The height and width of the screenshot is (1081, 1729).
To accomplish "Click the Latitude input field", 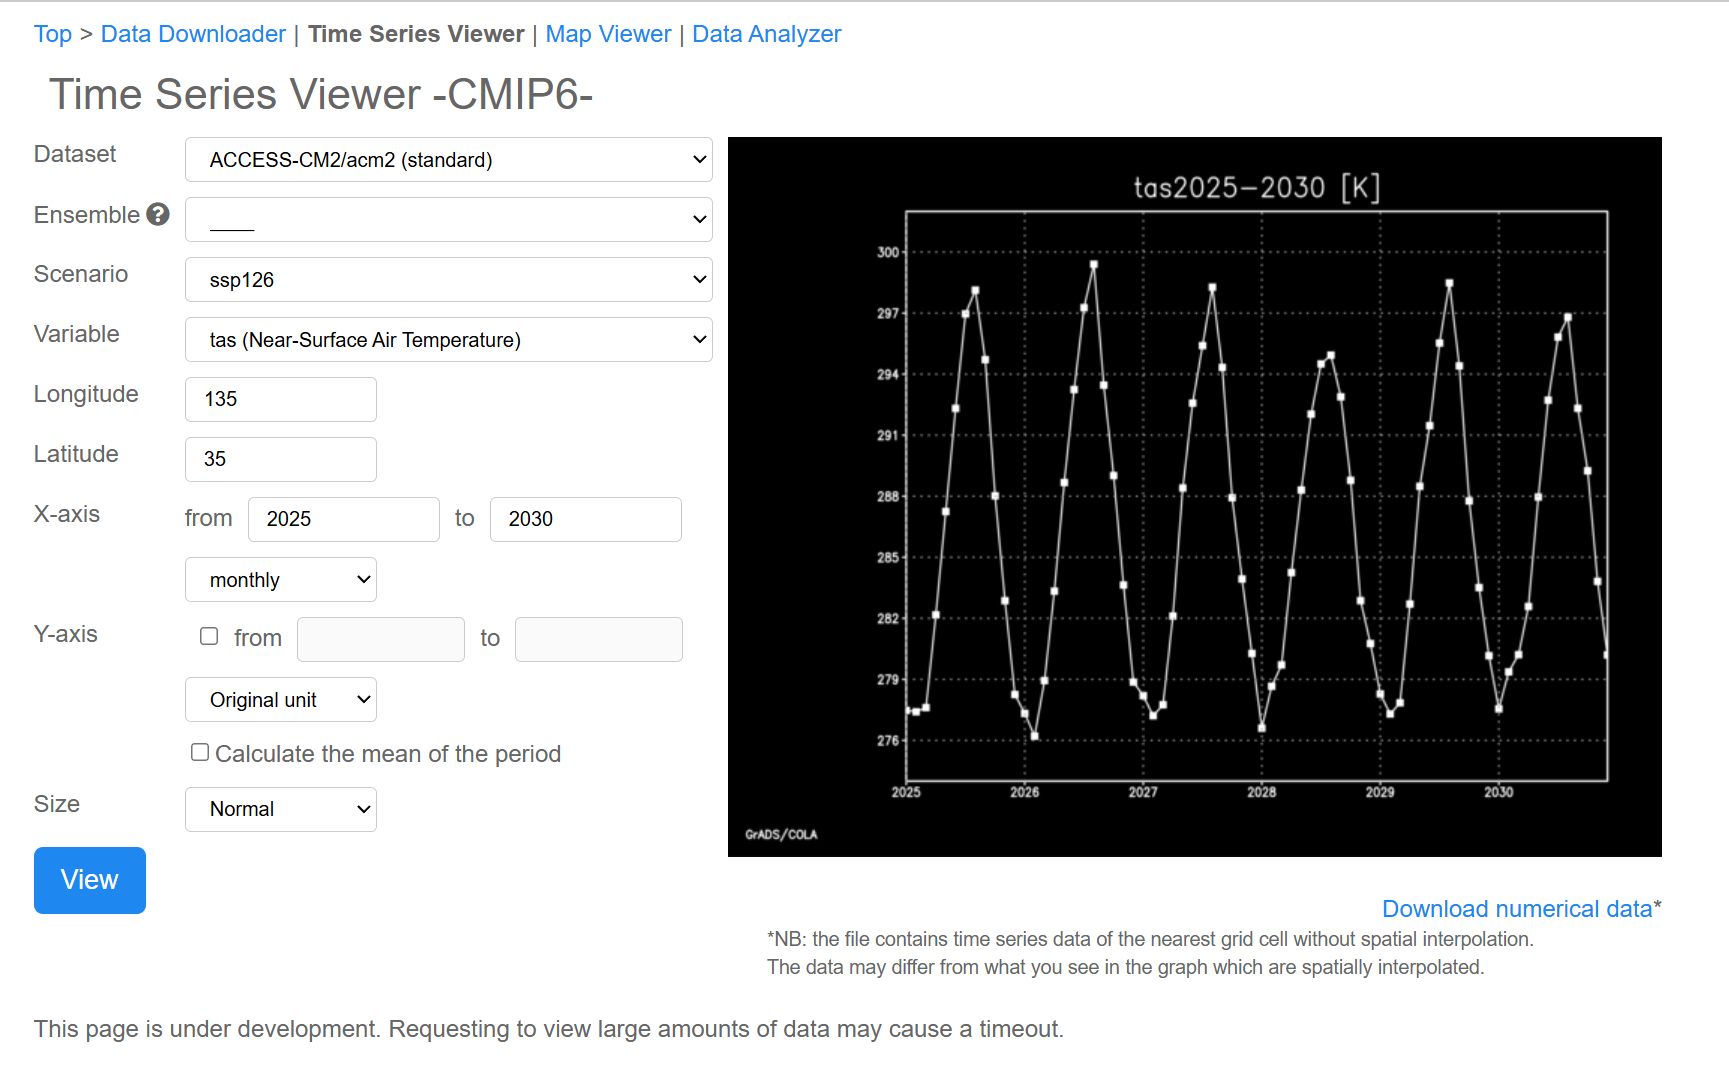I will point(281,459).
